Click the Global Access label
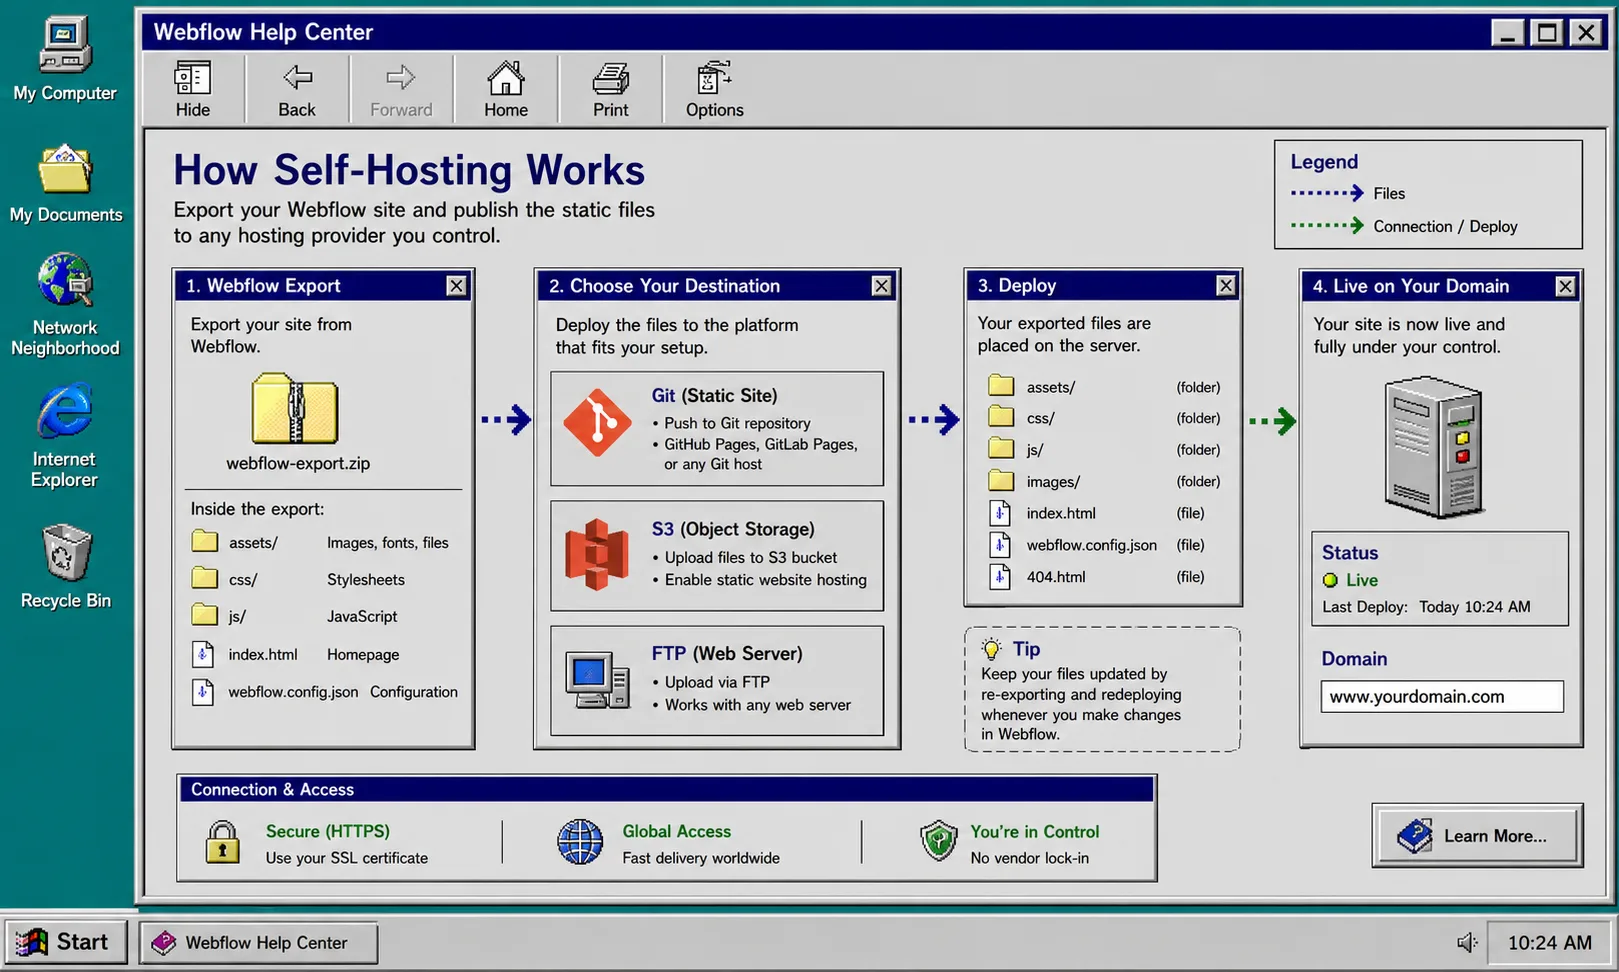Image resolution: width=1619 pixels, height=972 pixels. (676, 831)
